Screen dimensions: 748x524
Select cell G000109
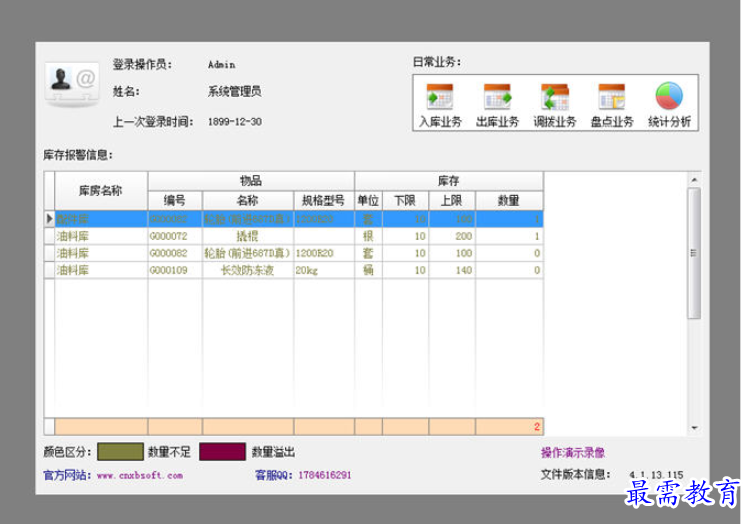click(175, 270)
